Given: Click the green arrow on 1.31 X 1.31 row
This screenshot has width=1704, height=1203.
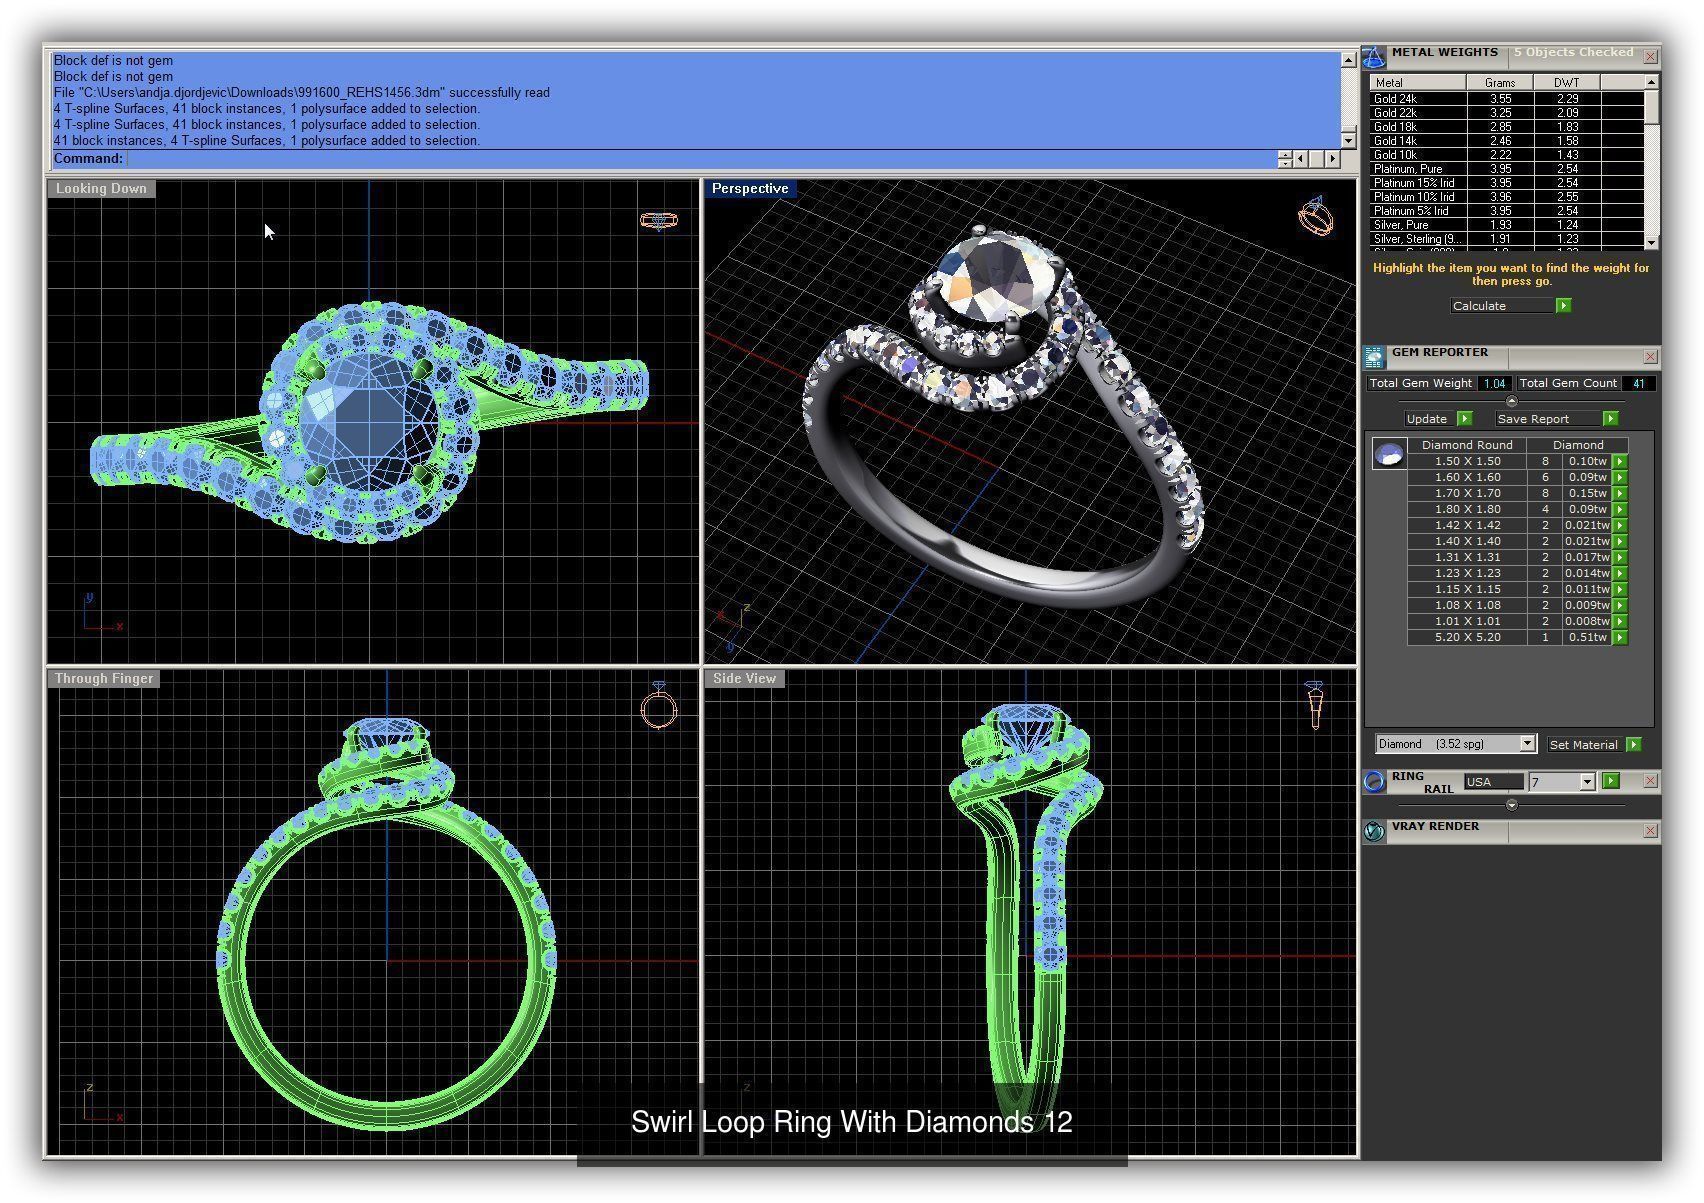Looking at the screenshot, I should point(1620,558).
